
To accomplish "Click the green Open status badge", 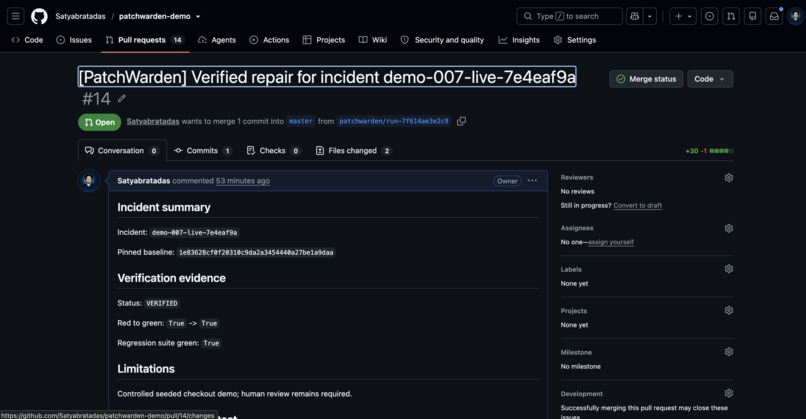I will (100, 122).
